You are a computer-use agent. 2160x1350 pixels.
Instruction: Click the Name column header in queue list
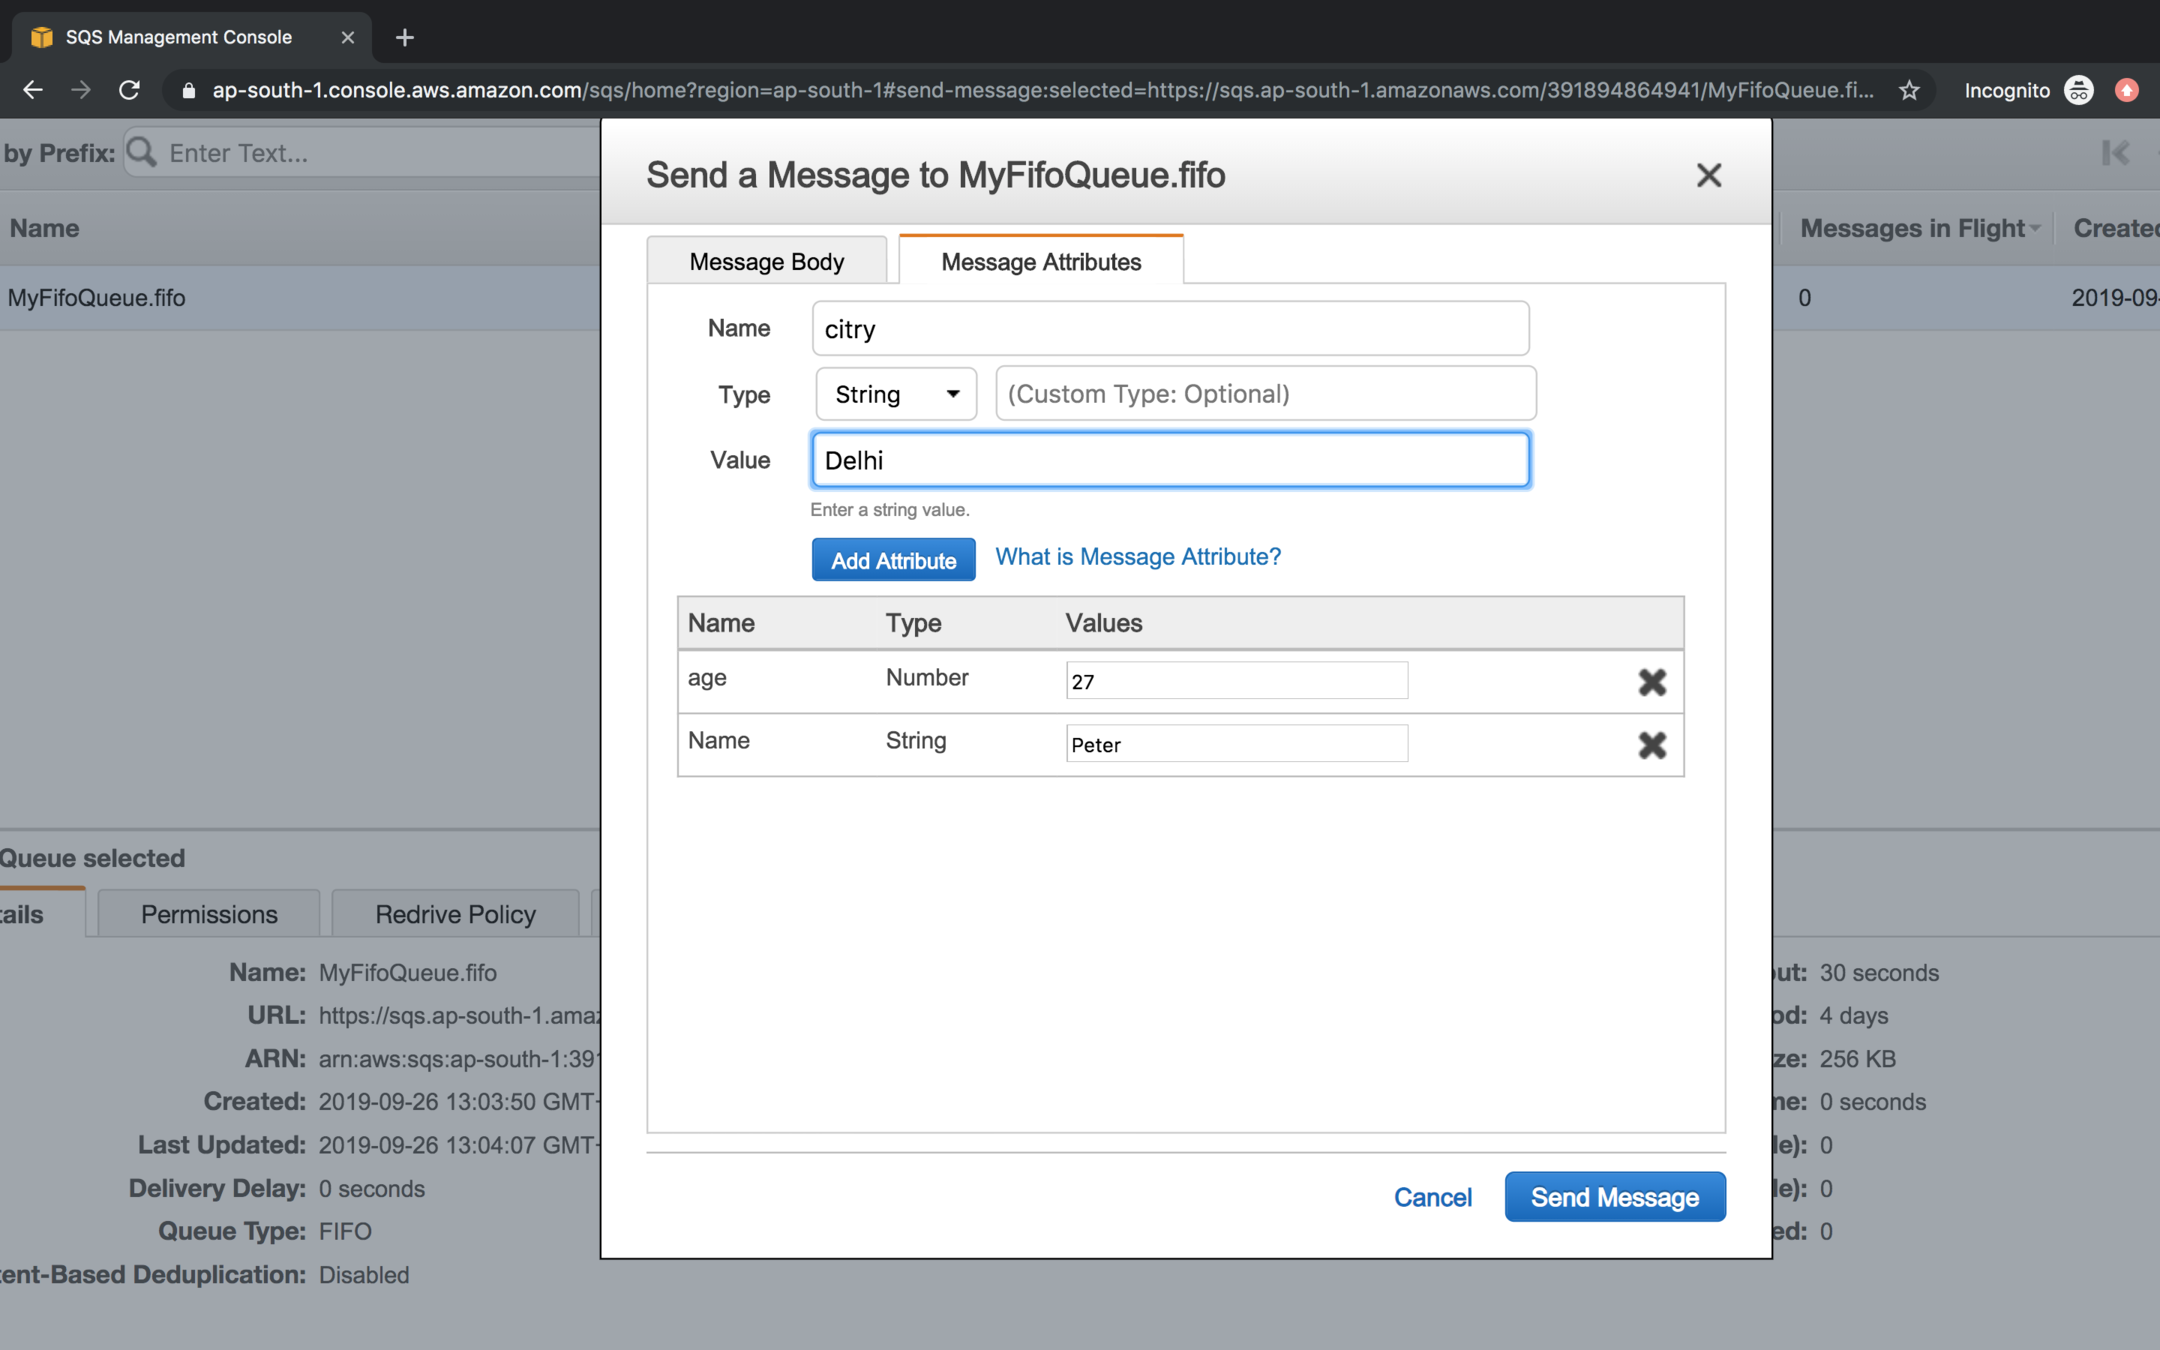click(x=45, y=229)
